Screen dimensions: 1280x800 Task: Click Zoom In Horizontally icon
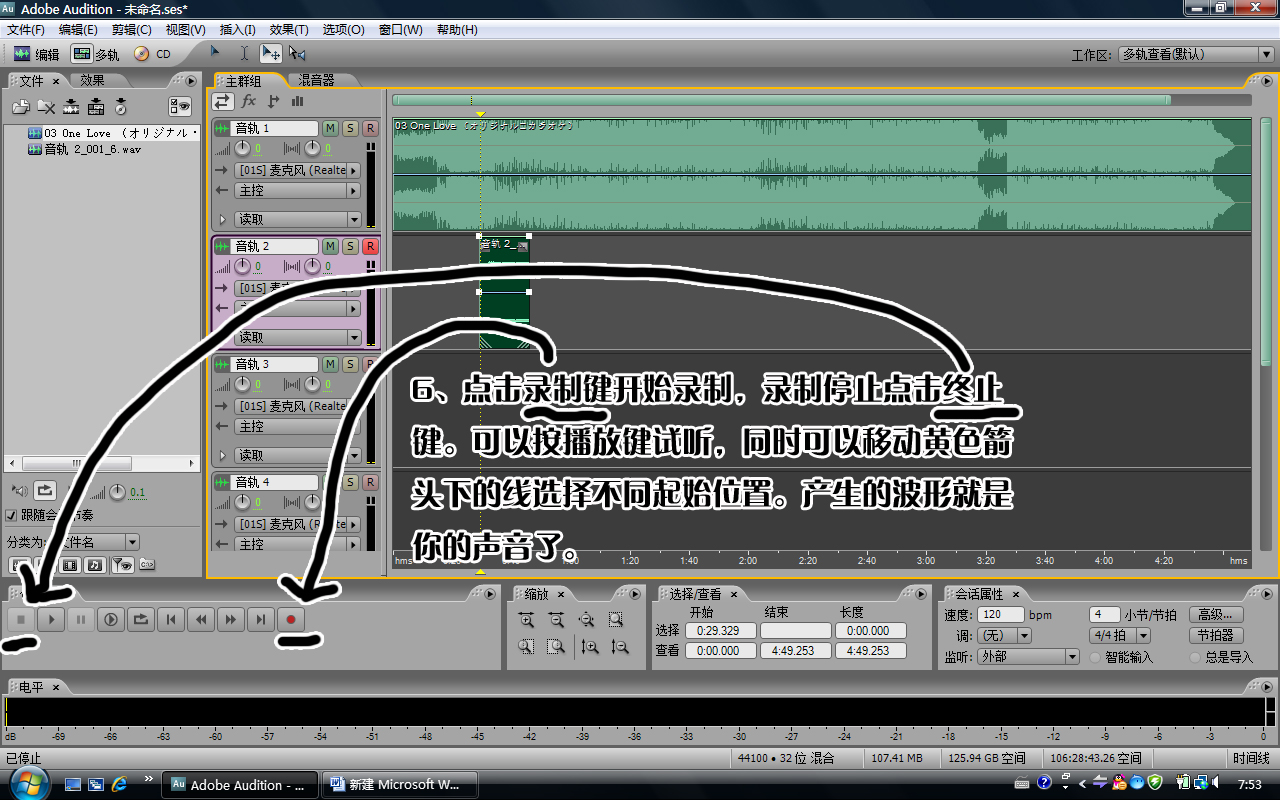point(526,620)
